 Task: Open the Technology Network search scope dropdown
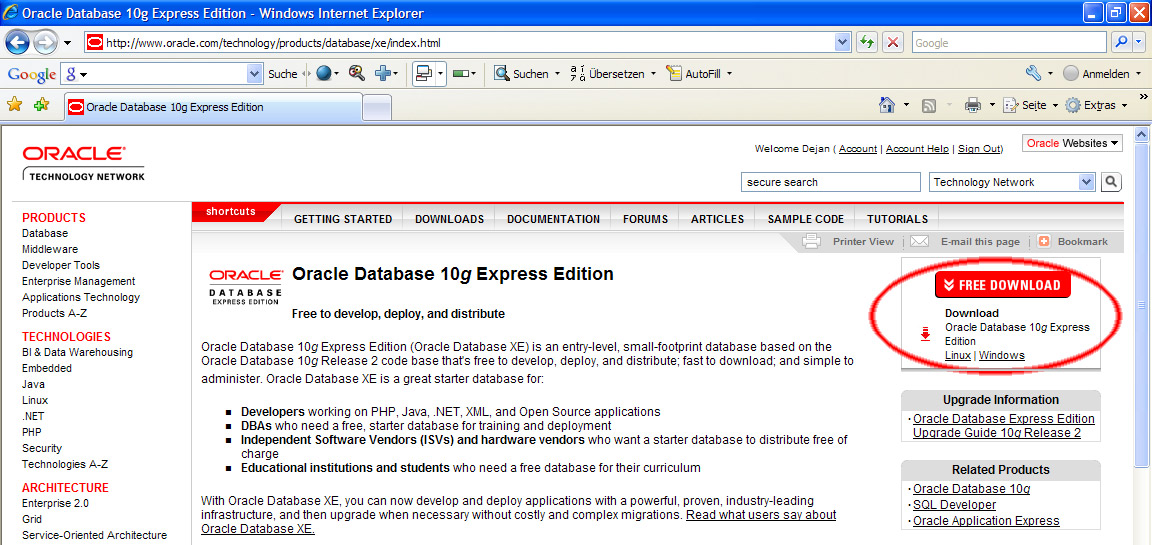point(1012,182)
